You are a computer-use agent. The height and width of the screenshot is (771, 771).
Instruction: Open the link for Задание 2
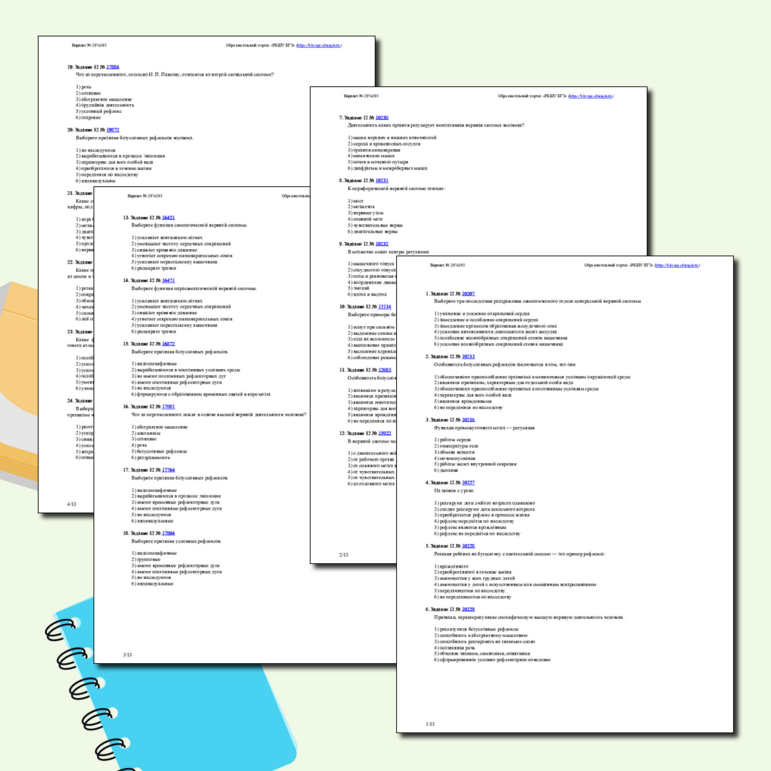(x=469, y=356)
